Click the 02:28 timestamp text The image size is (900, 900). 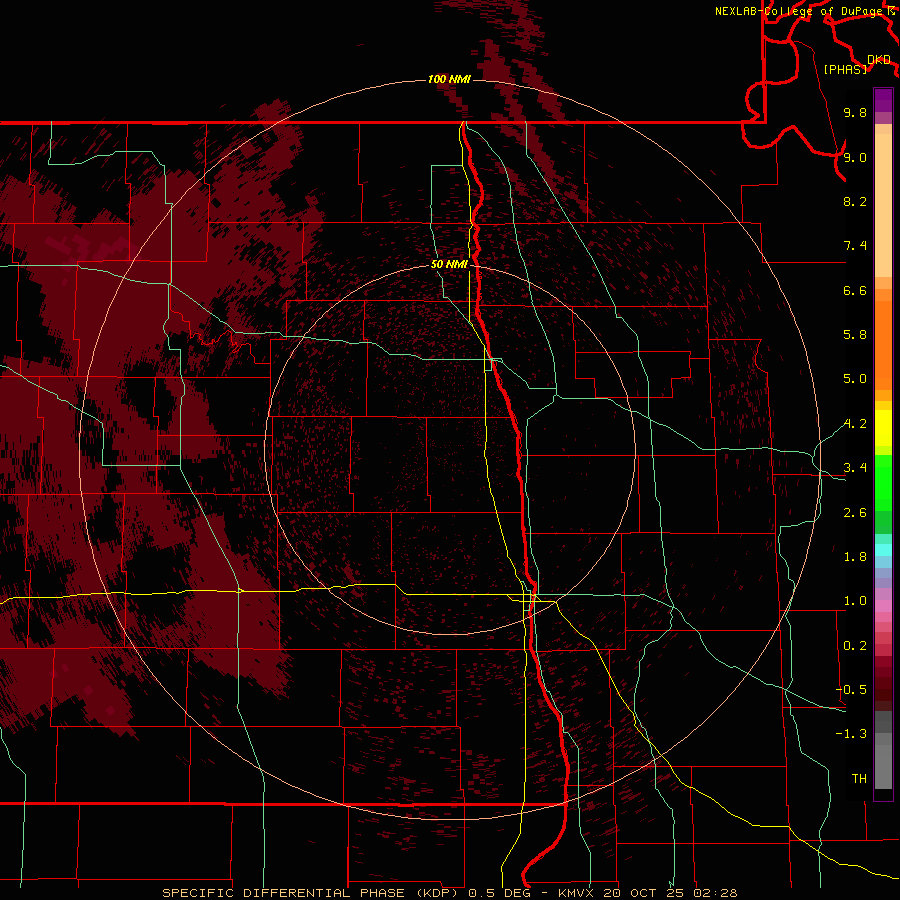coord(715,893)
